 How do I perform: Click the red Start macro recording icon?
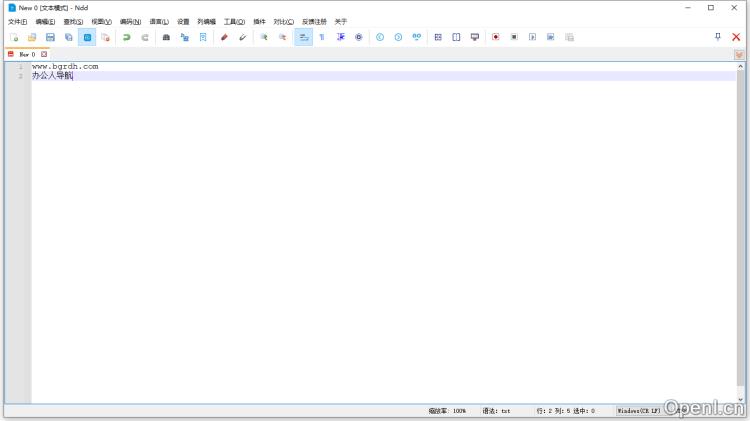click(x=495, y=37)
